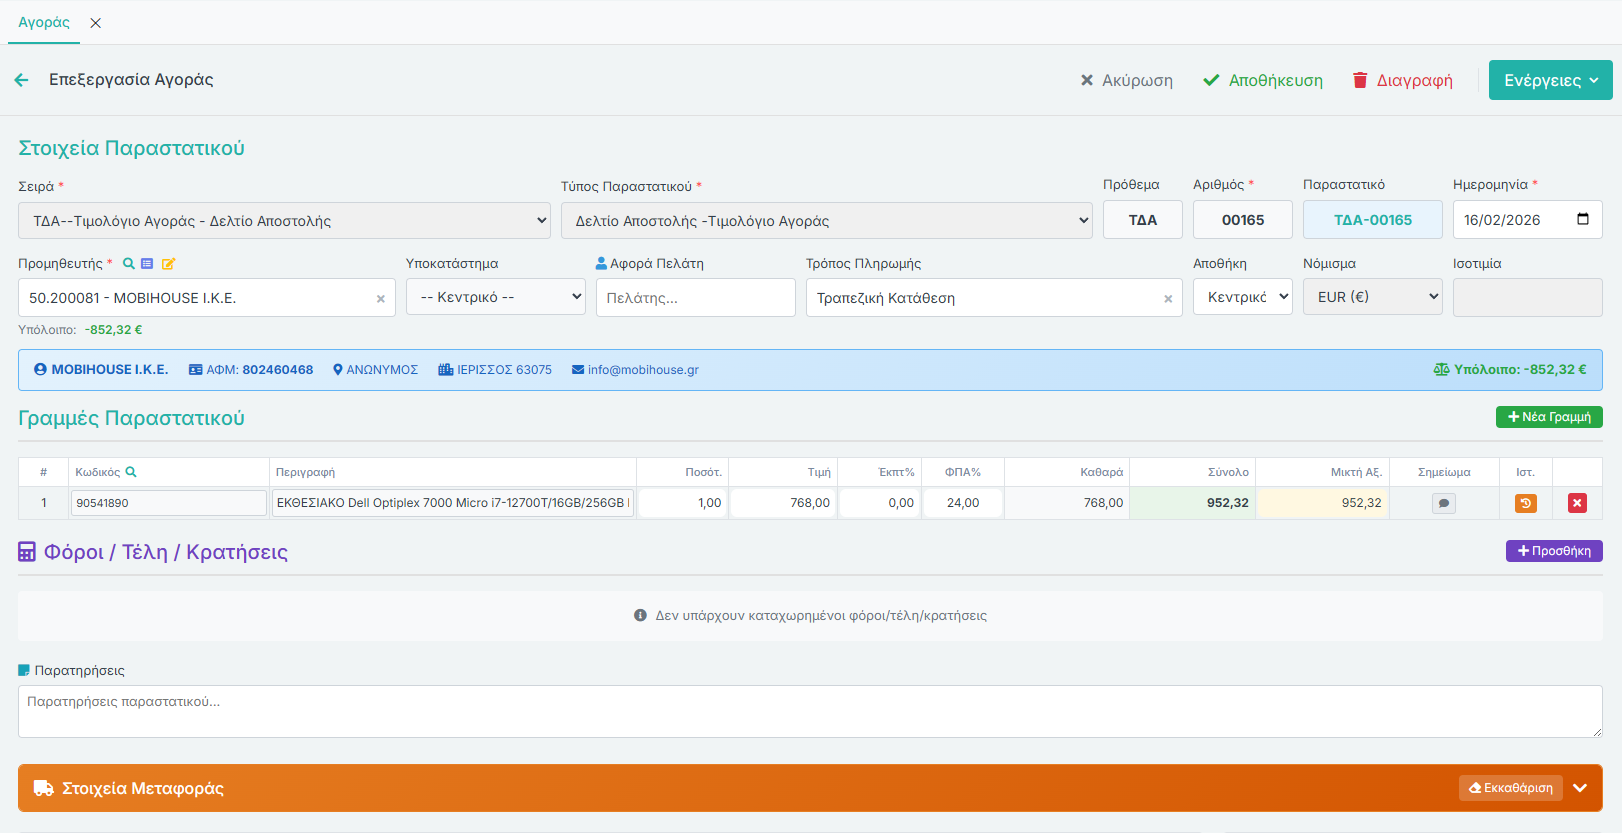Switch to the Αγοράς tab
The height and width of the screenshot is (833, 1622).
click(x=44, y=23)
